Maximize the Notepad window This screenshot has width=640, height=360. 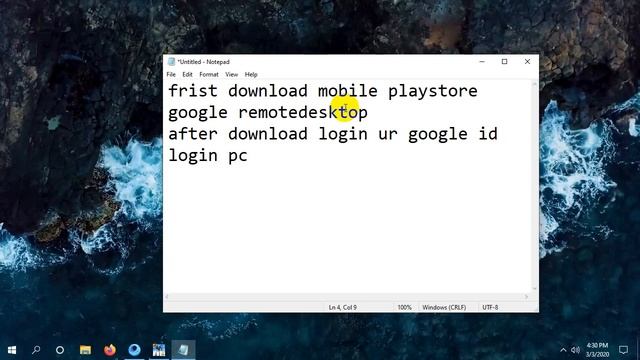click(504, 62)
